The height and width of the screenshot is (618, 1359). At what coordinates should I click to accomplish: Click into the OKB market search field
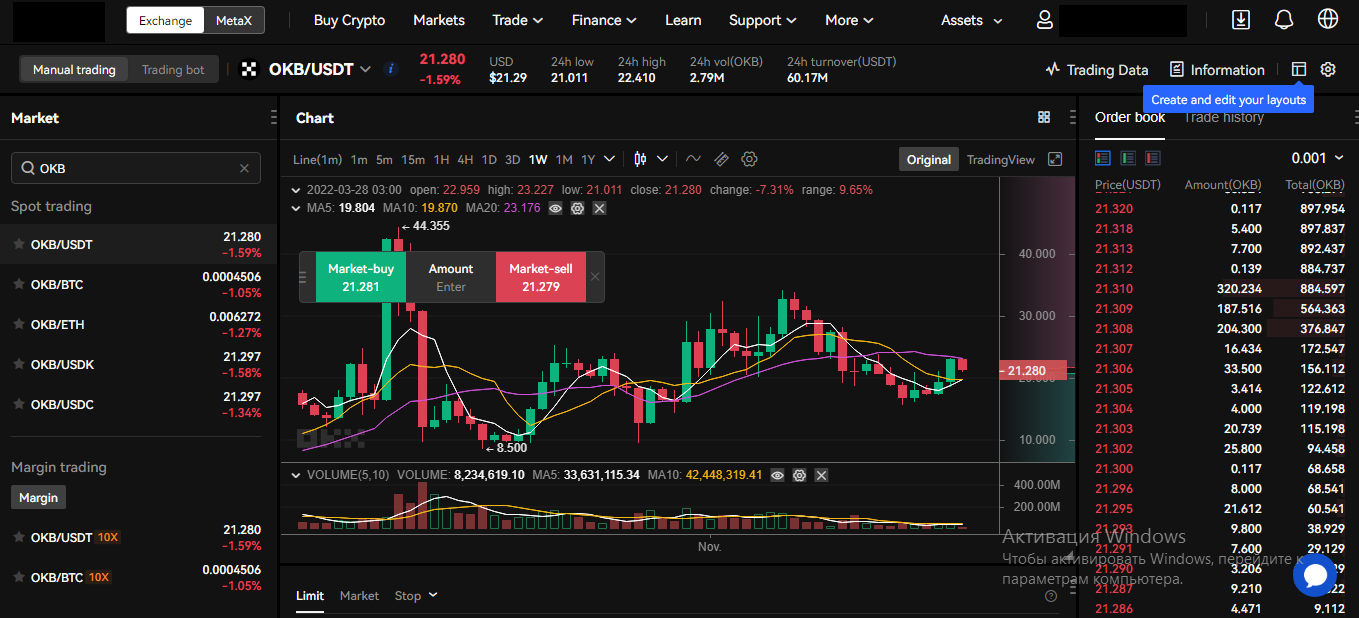point(135,168)
